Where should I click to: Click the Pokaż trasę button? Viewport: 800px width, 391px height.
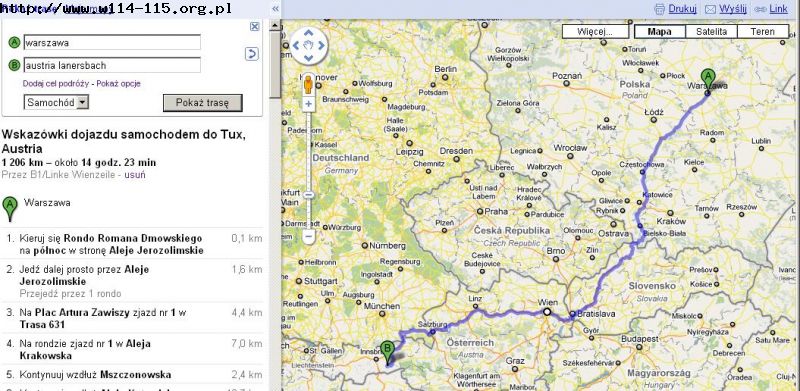click(x=203, y=103)
